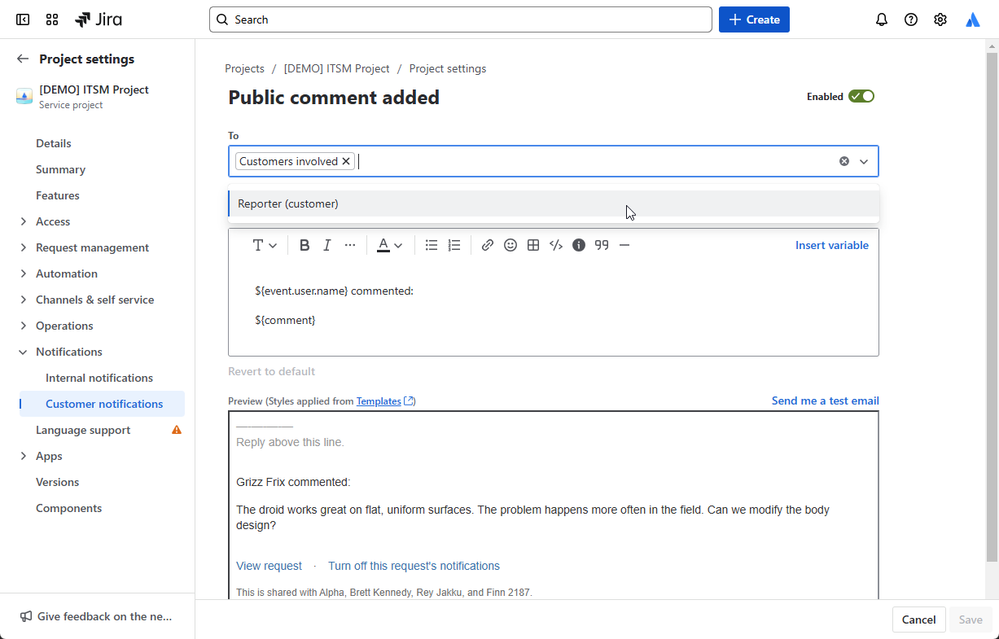The image size is (999, 639).
Task: Open Projects breadcrumb
Action: 245,69
